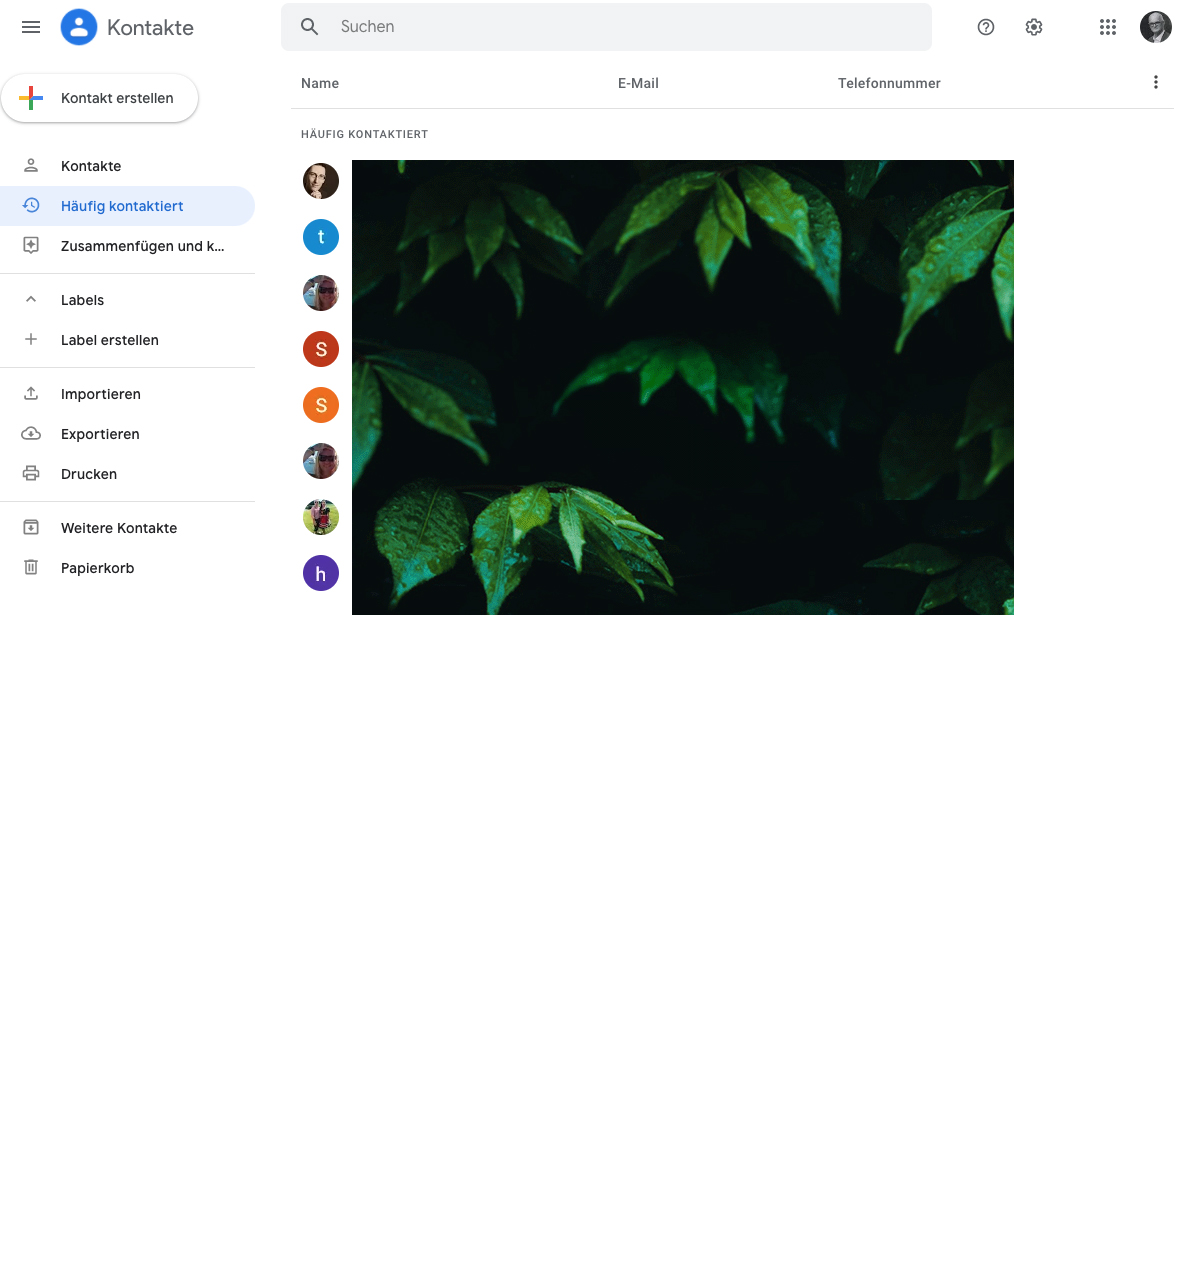Image resolution: width=1184 pixels, height=1281 pixels.
Task: Select the purple 'h' contact avatar
Action: (x=321, y=573)
